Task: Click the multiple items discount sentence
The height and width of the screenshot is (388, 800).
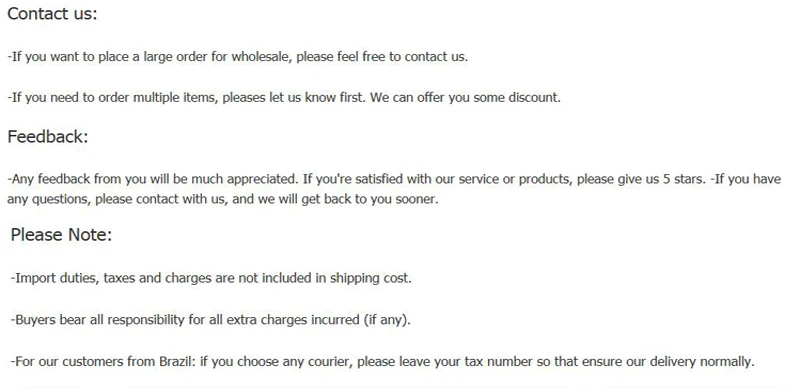Action: tap(284, 98)
